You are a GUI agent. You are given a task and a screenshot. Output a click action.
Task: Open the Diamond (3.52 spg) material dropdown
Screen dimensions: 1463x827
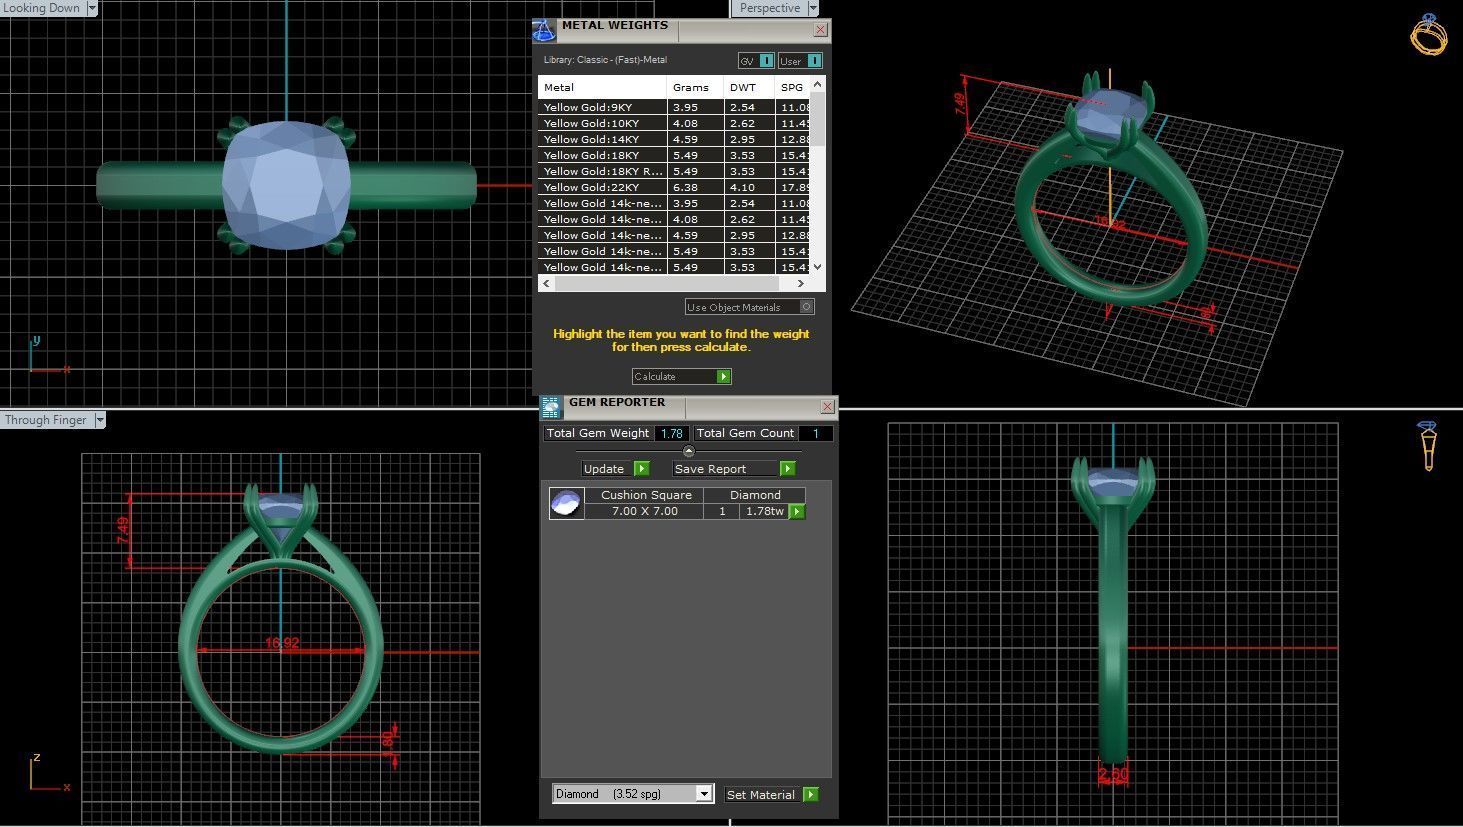pyautogui.click(x=704, y=794)
